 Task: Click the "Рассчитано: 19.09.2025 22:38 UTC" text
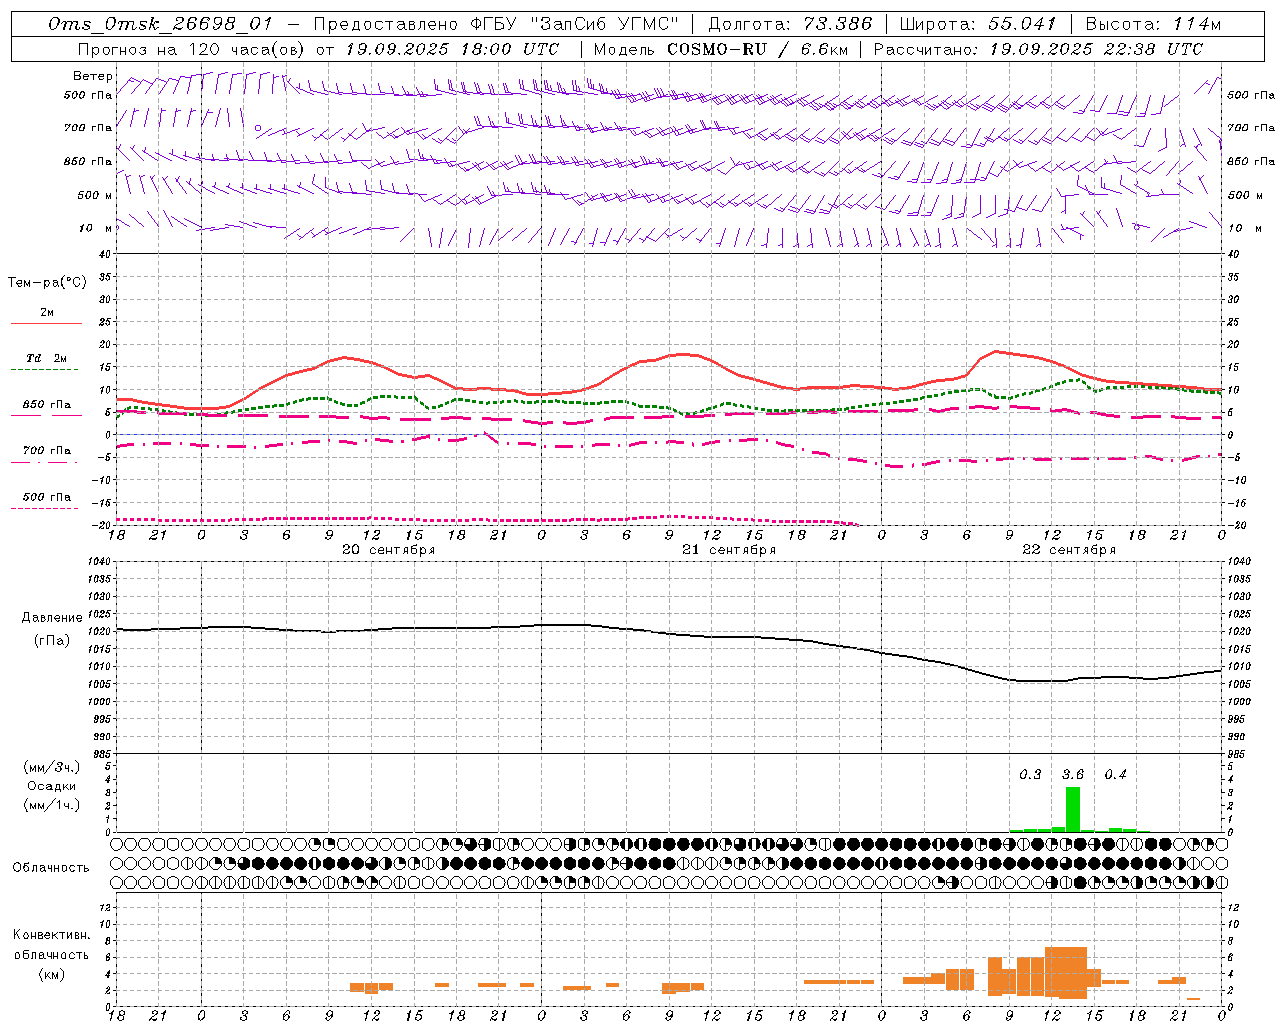pyautogui.click(x=1038, y=49)
